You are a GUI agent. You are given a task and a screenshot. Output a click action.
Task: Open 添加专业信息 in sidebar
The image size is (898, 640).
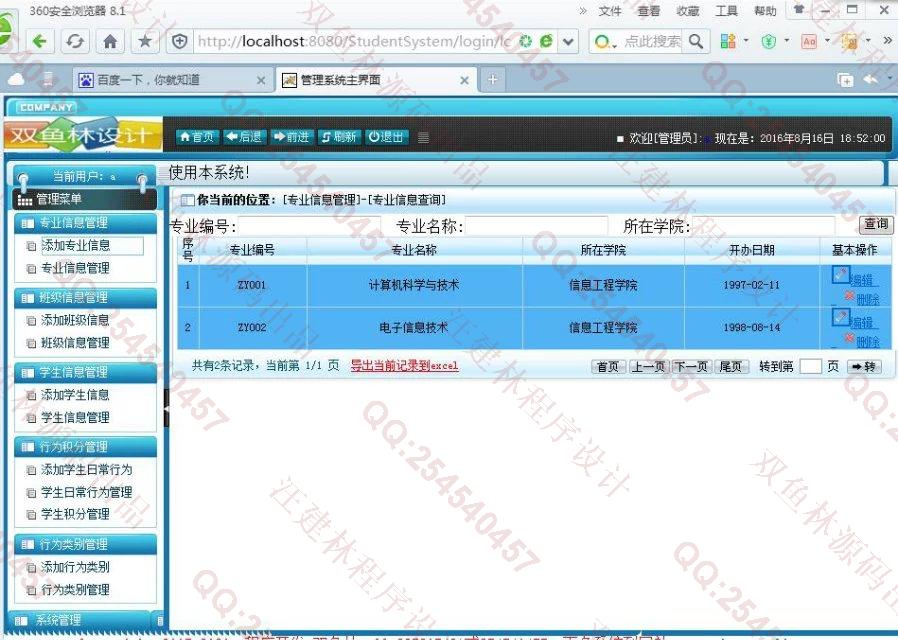click(x=76, y=246)
